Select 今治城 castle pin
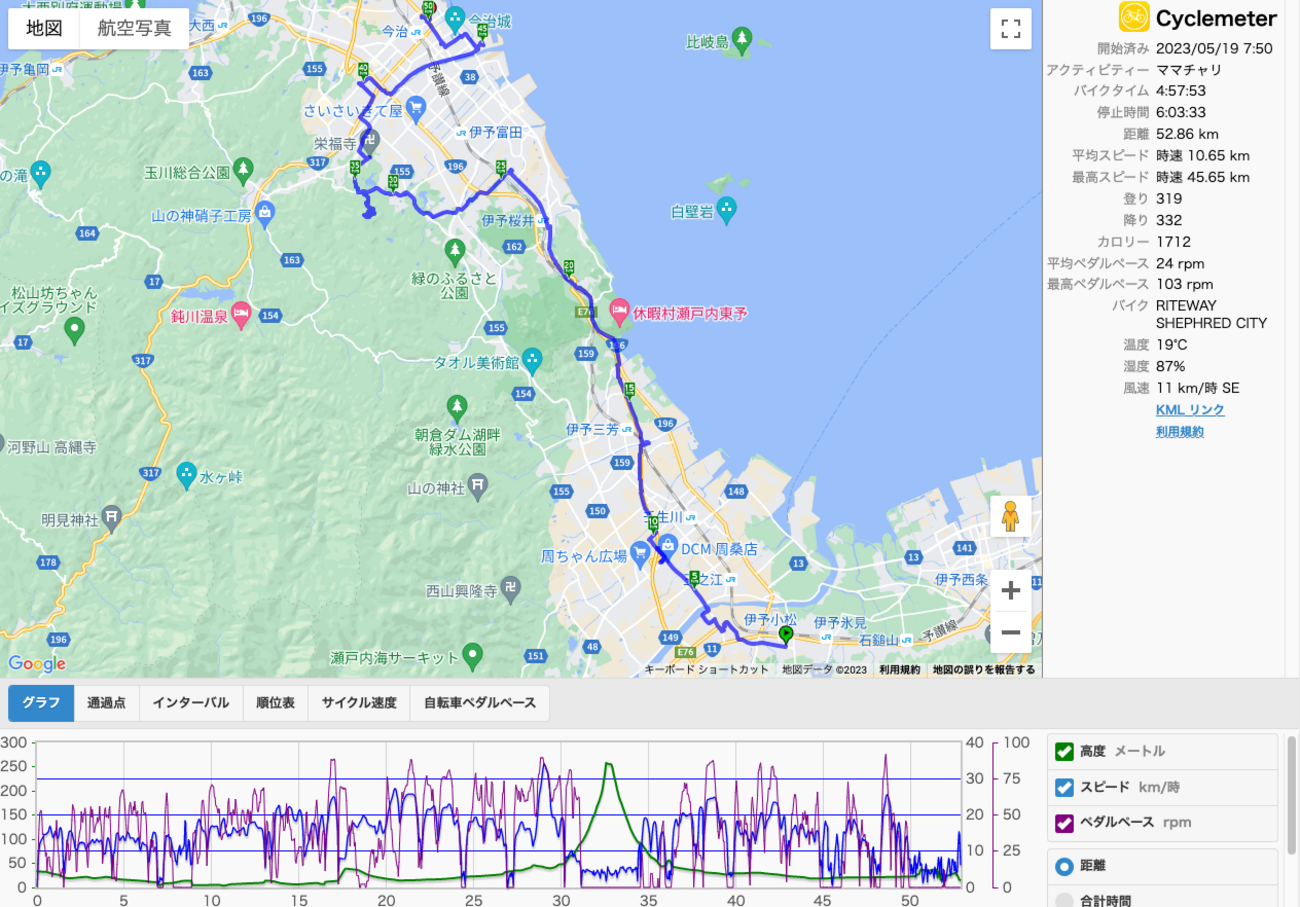 pos(455,18)
